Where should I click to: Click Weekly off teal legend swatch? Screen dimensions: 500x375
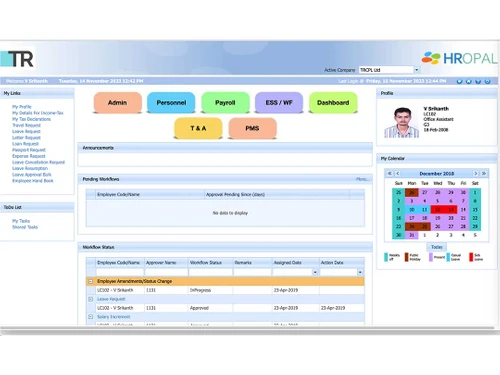(386, 257)
